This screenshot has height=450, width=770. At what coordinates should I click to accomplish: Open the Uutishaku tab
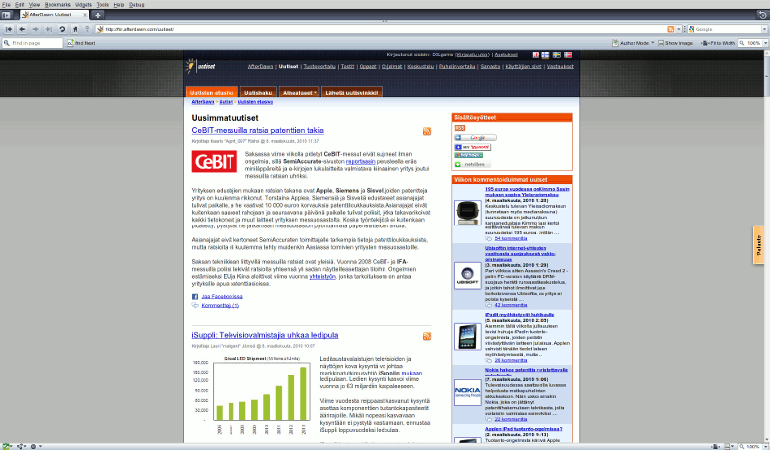(258, 92)
